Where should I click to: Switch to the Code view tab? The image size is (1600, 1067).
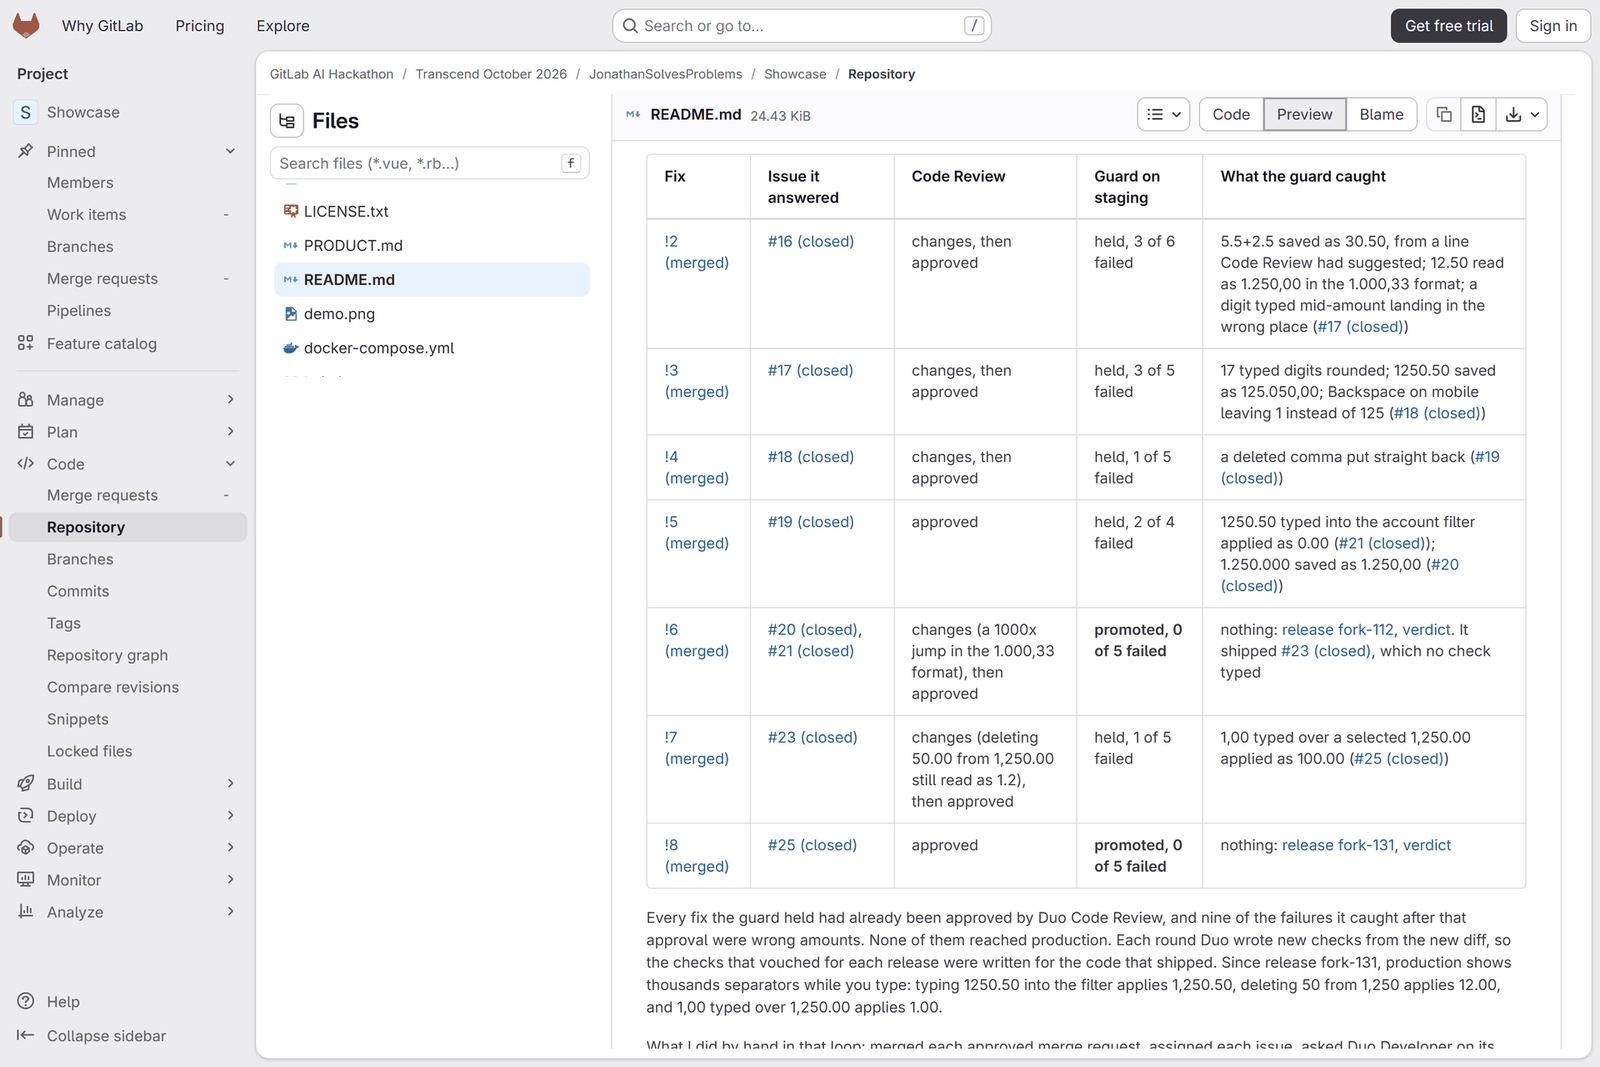coord(1231,114)
